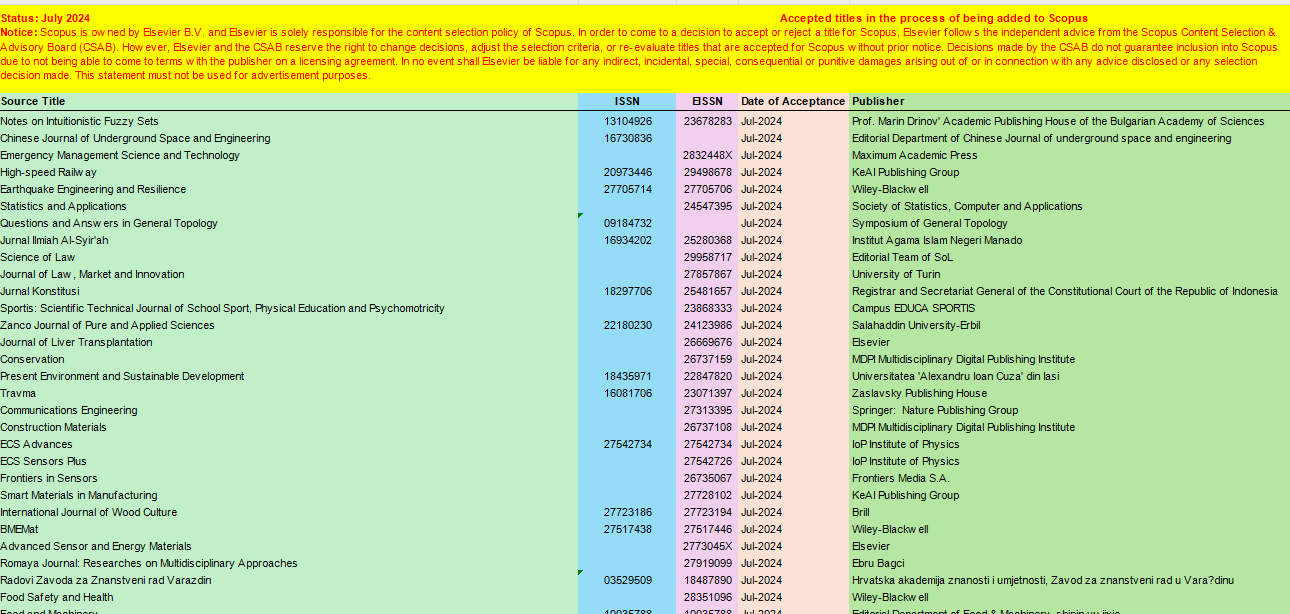This screenshot has height=614, width=1290.
Task: Select 'Communications Engineering' title cell
Action: click(289, 410)
